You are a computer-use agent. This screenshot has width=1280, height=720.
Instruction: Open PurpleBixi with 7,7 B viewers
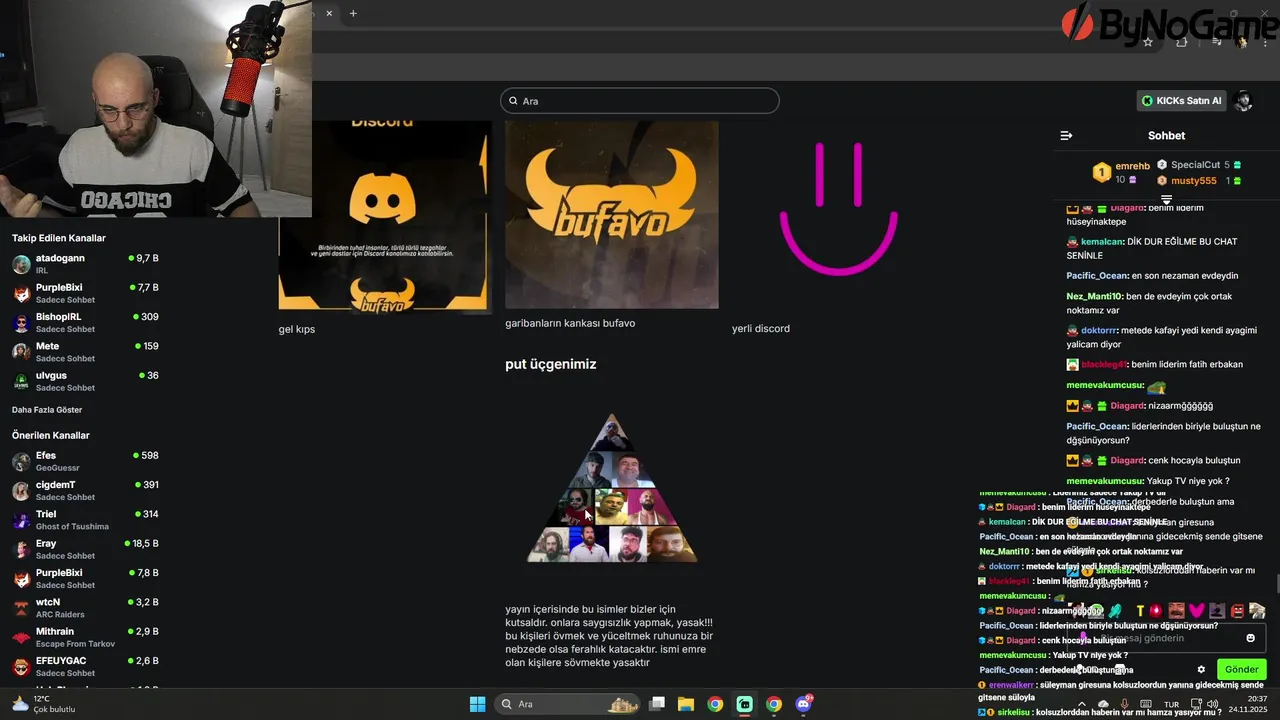88,293
